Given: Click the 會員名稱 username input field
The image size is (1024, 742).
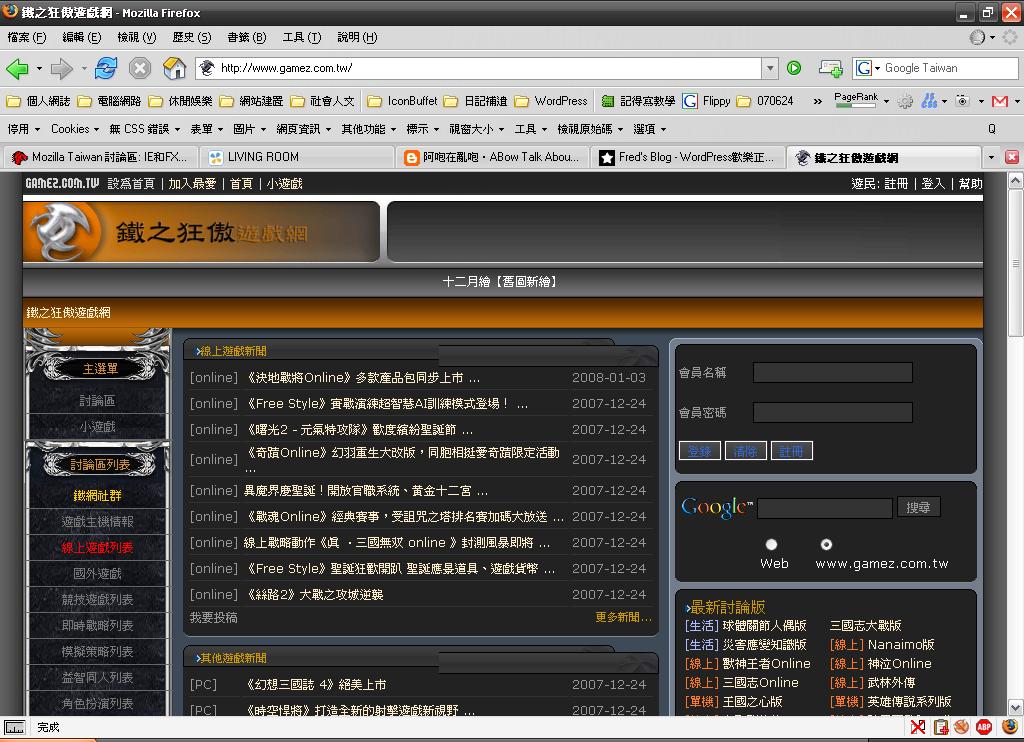Looking at the screenshot, I should pos(832,373).
